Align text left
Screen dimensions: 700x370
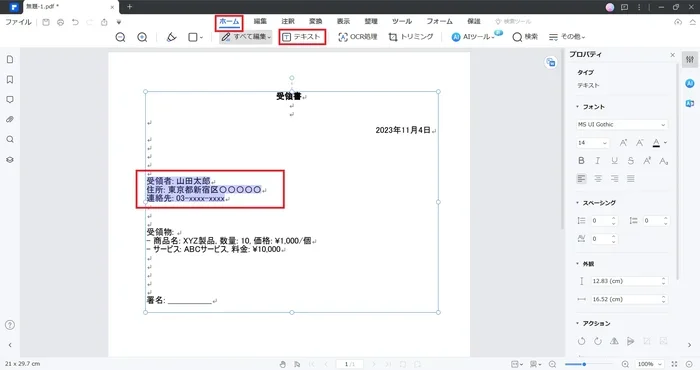point(581,179)
